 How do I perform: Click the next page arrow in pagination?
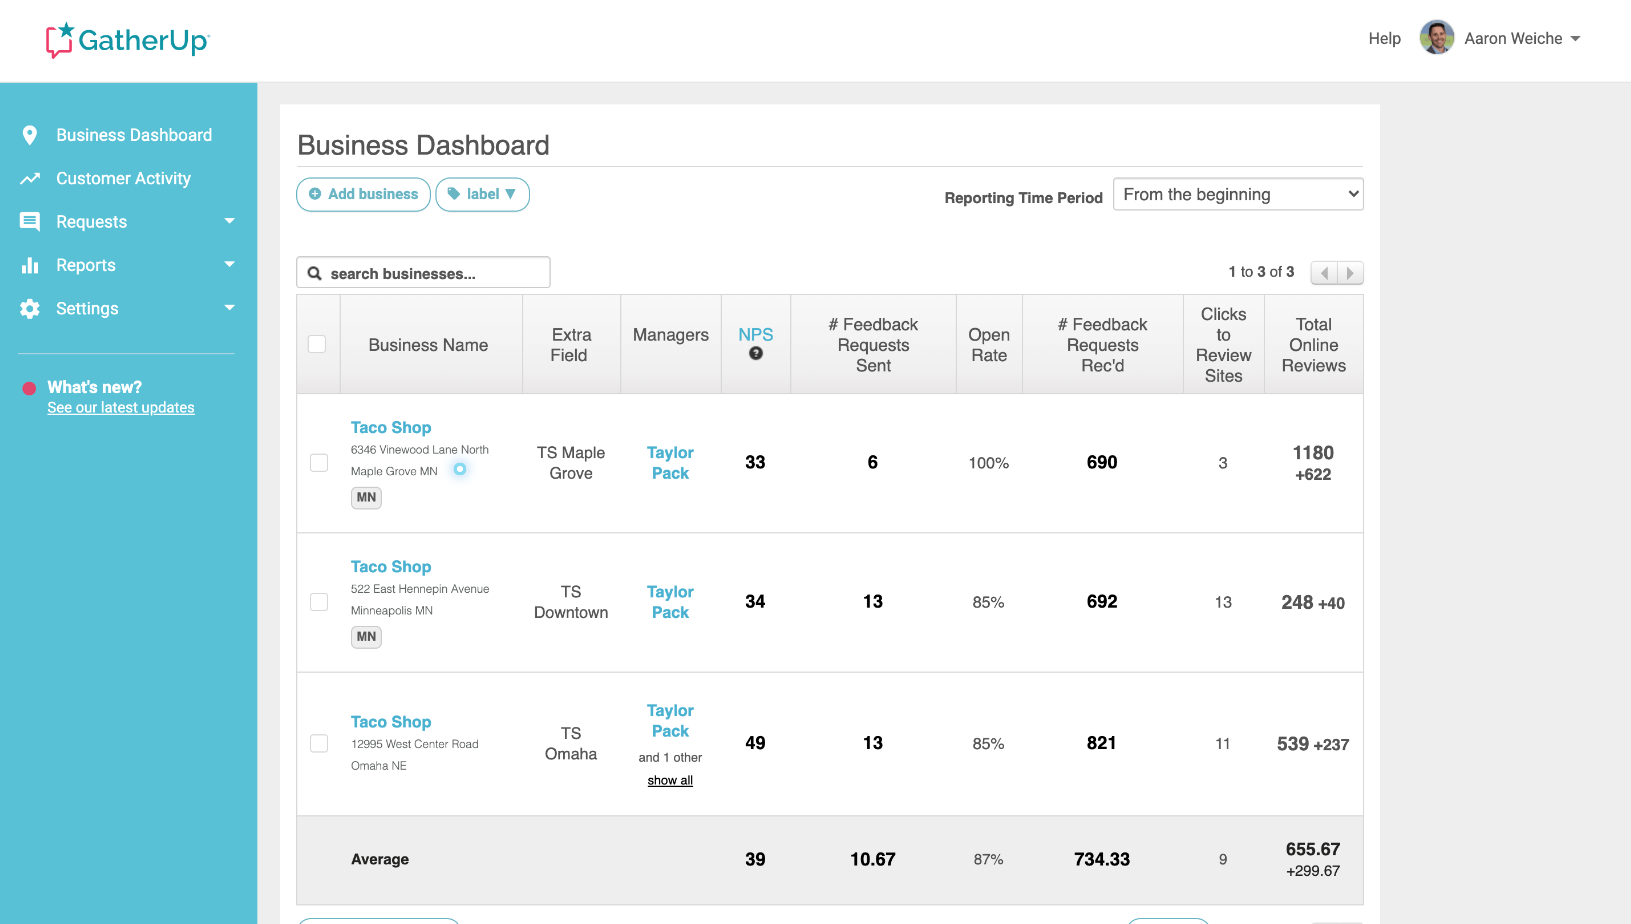pyautogui.click(x=1351, y=272)
